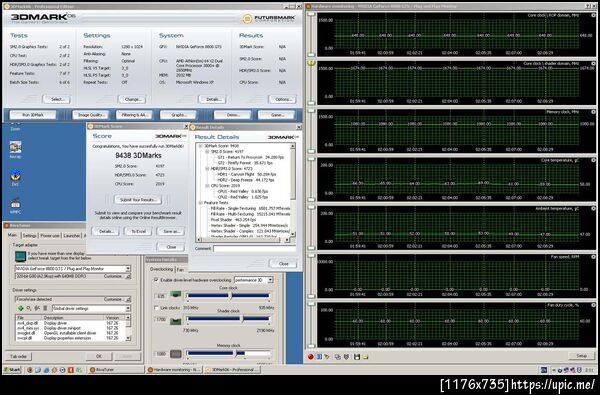Open the Target adapter display dropdown
The width and height of the screenshot is (600, 395).
point(128,269)
